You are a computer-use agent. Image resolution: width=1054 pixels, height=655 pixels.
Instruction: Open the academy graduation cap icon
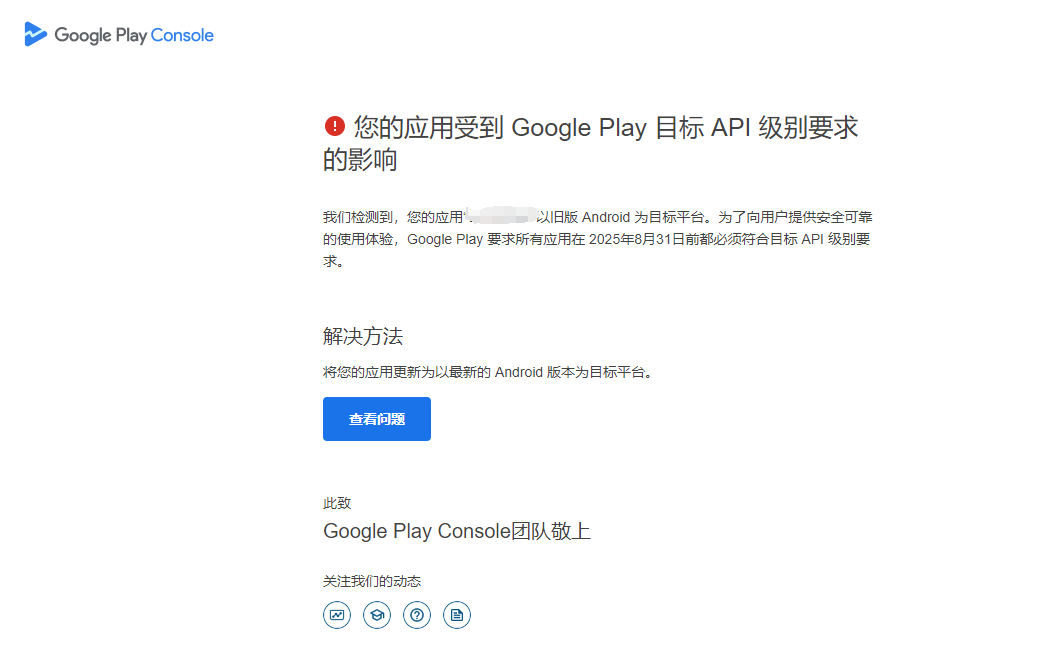pos(377,615)
